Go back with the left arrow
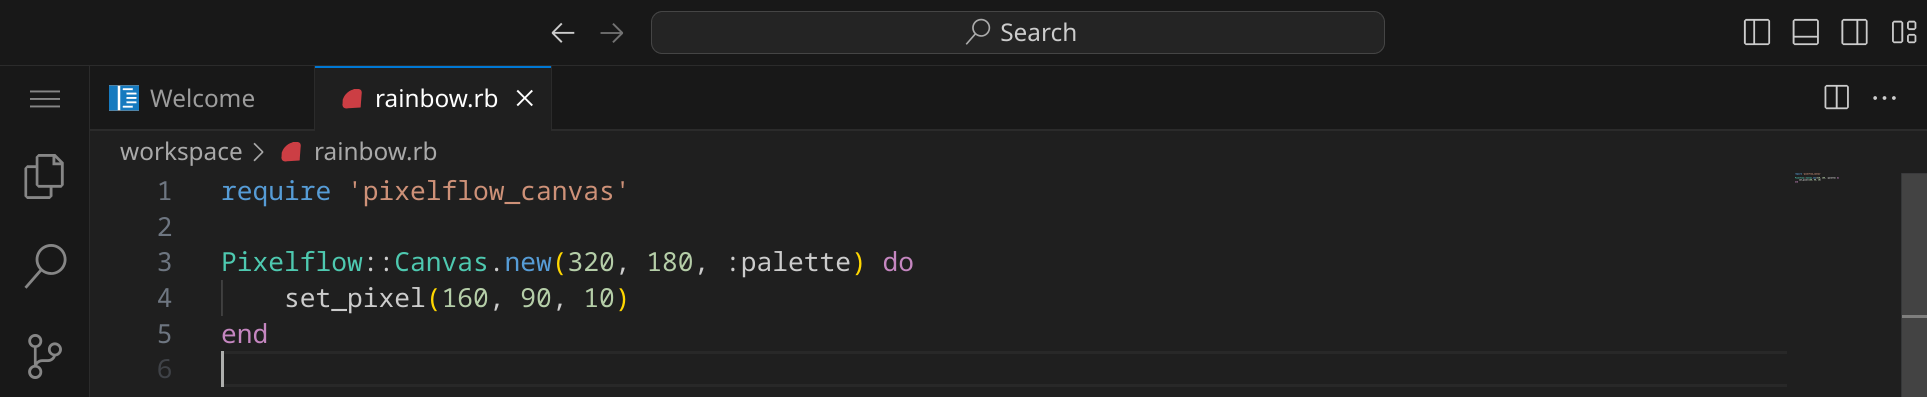This screenshot has width=1927, height=397. 563,33
